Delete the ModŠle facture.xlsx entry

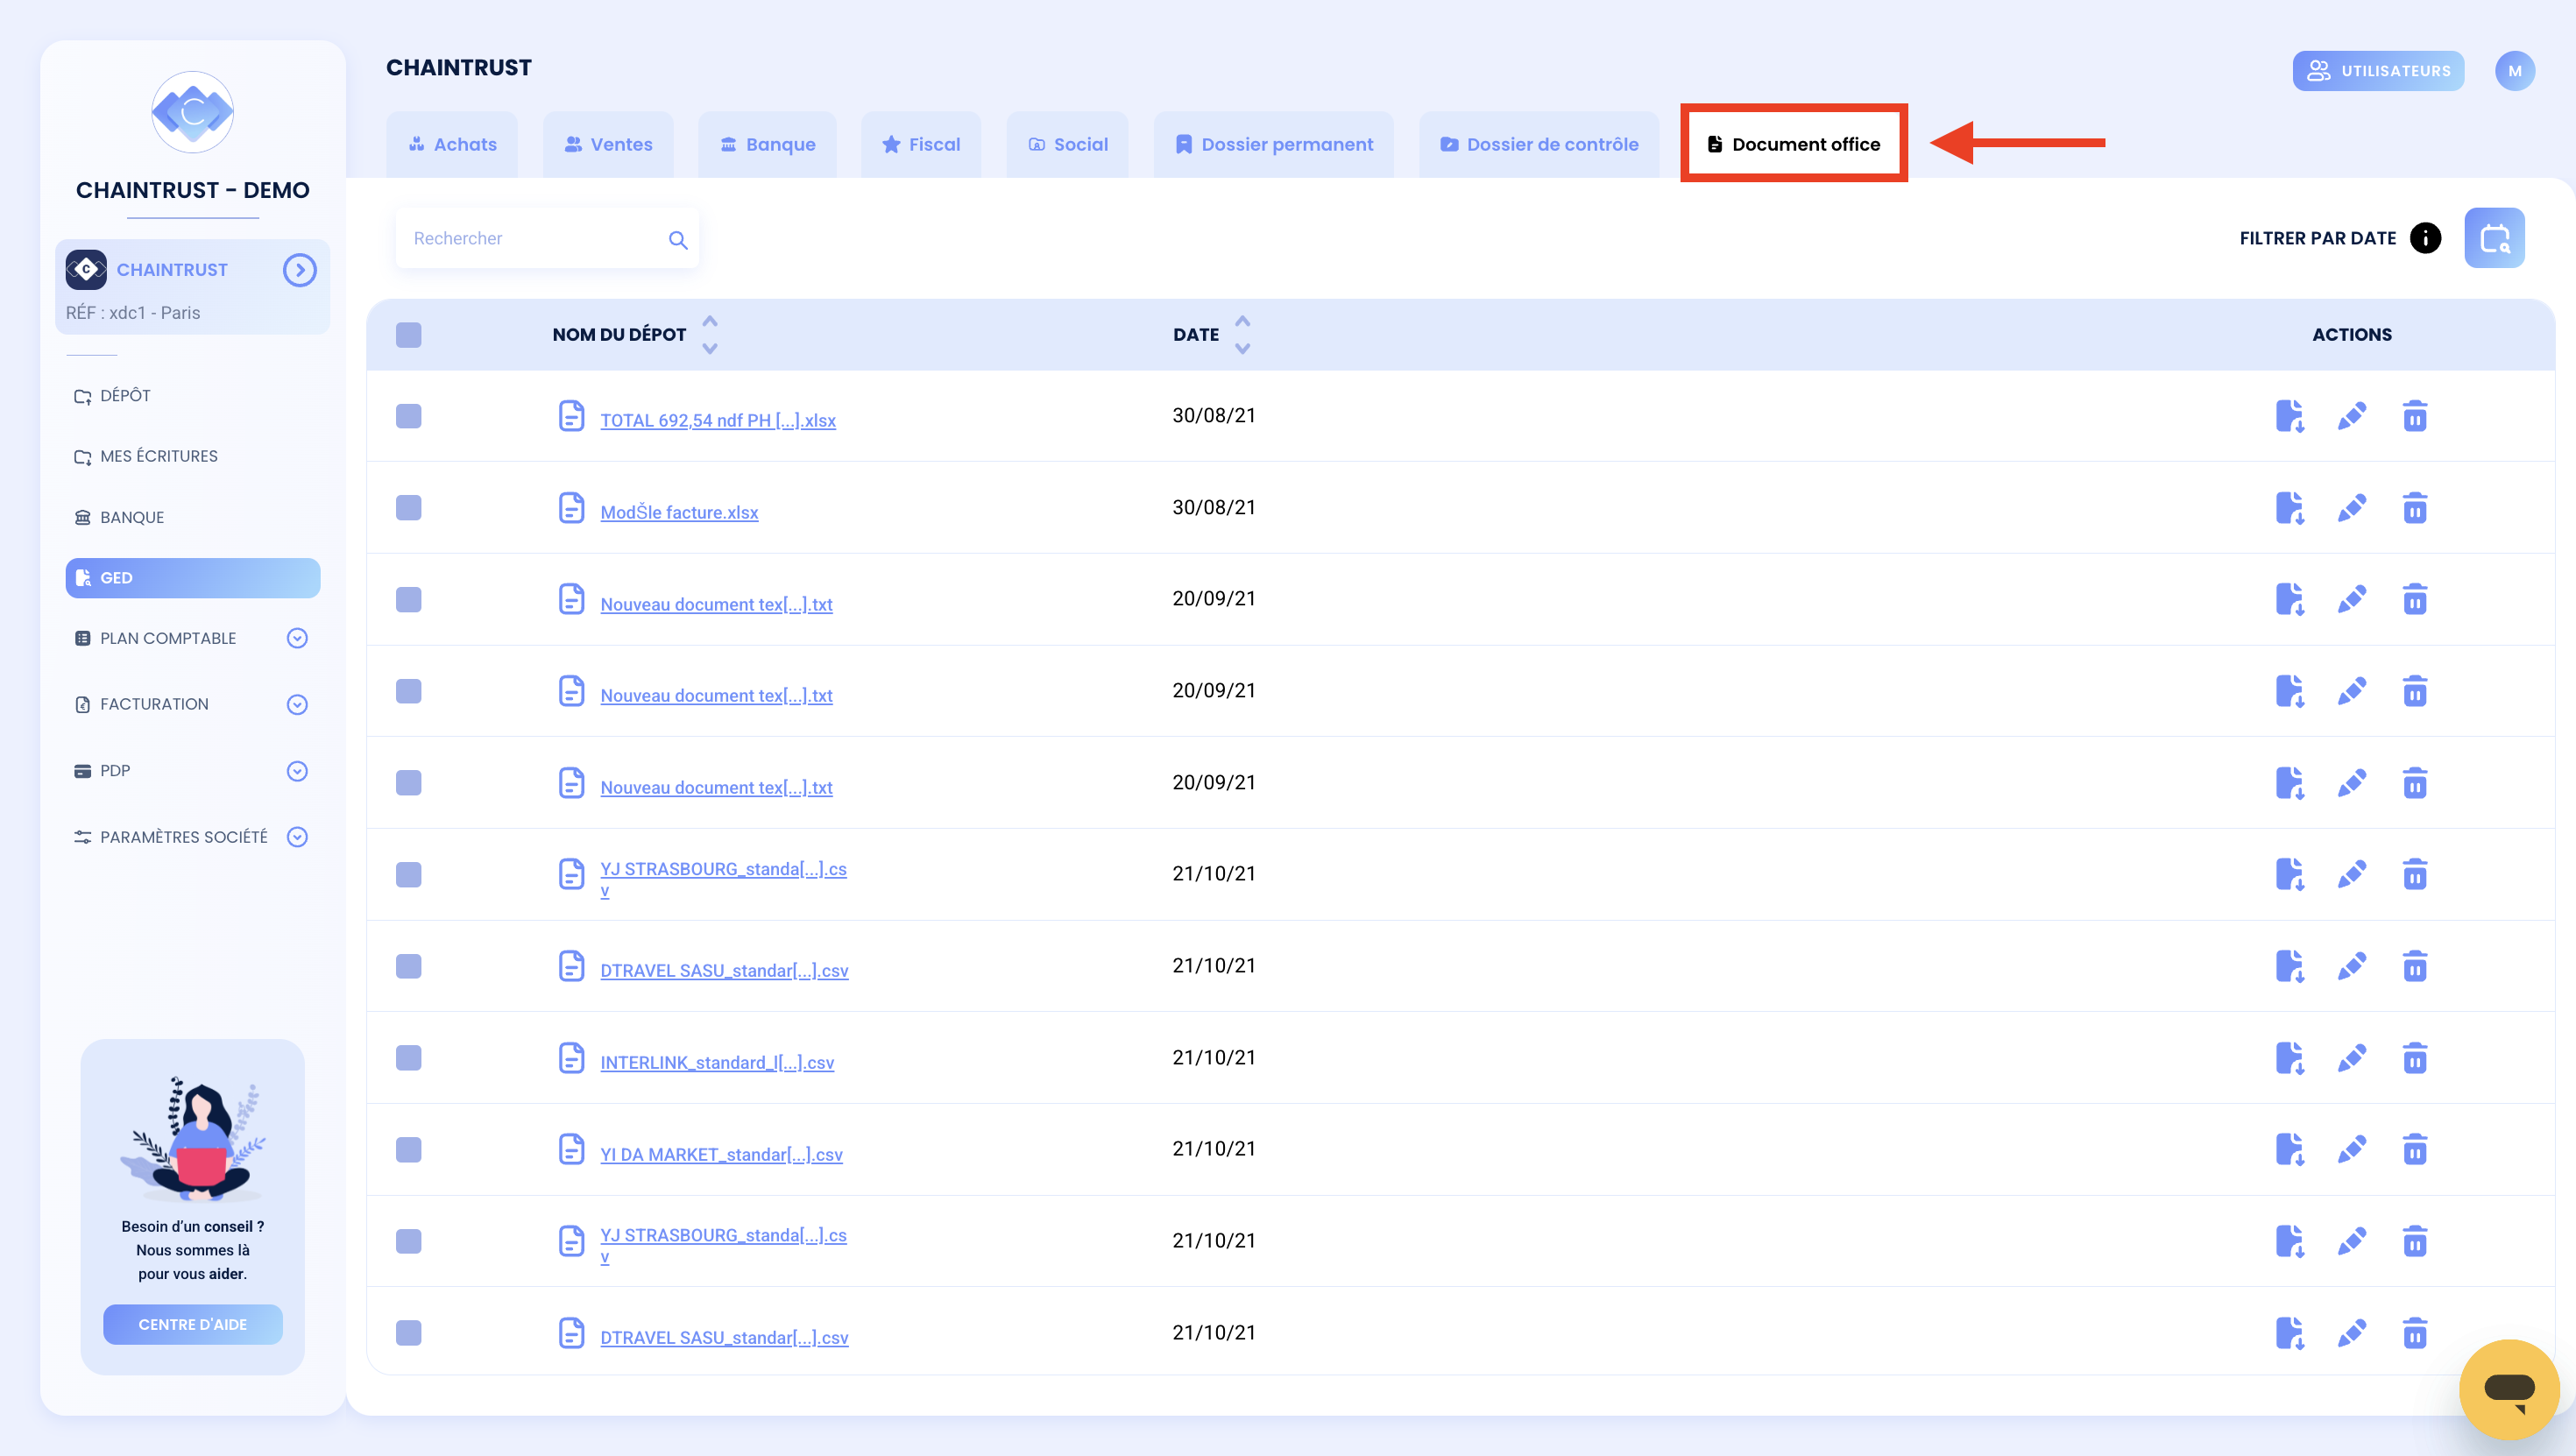point(2415,508)
